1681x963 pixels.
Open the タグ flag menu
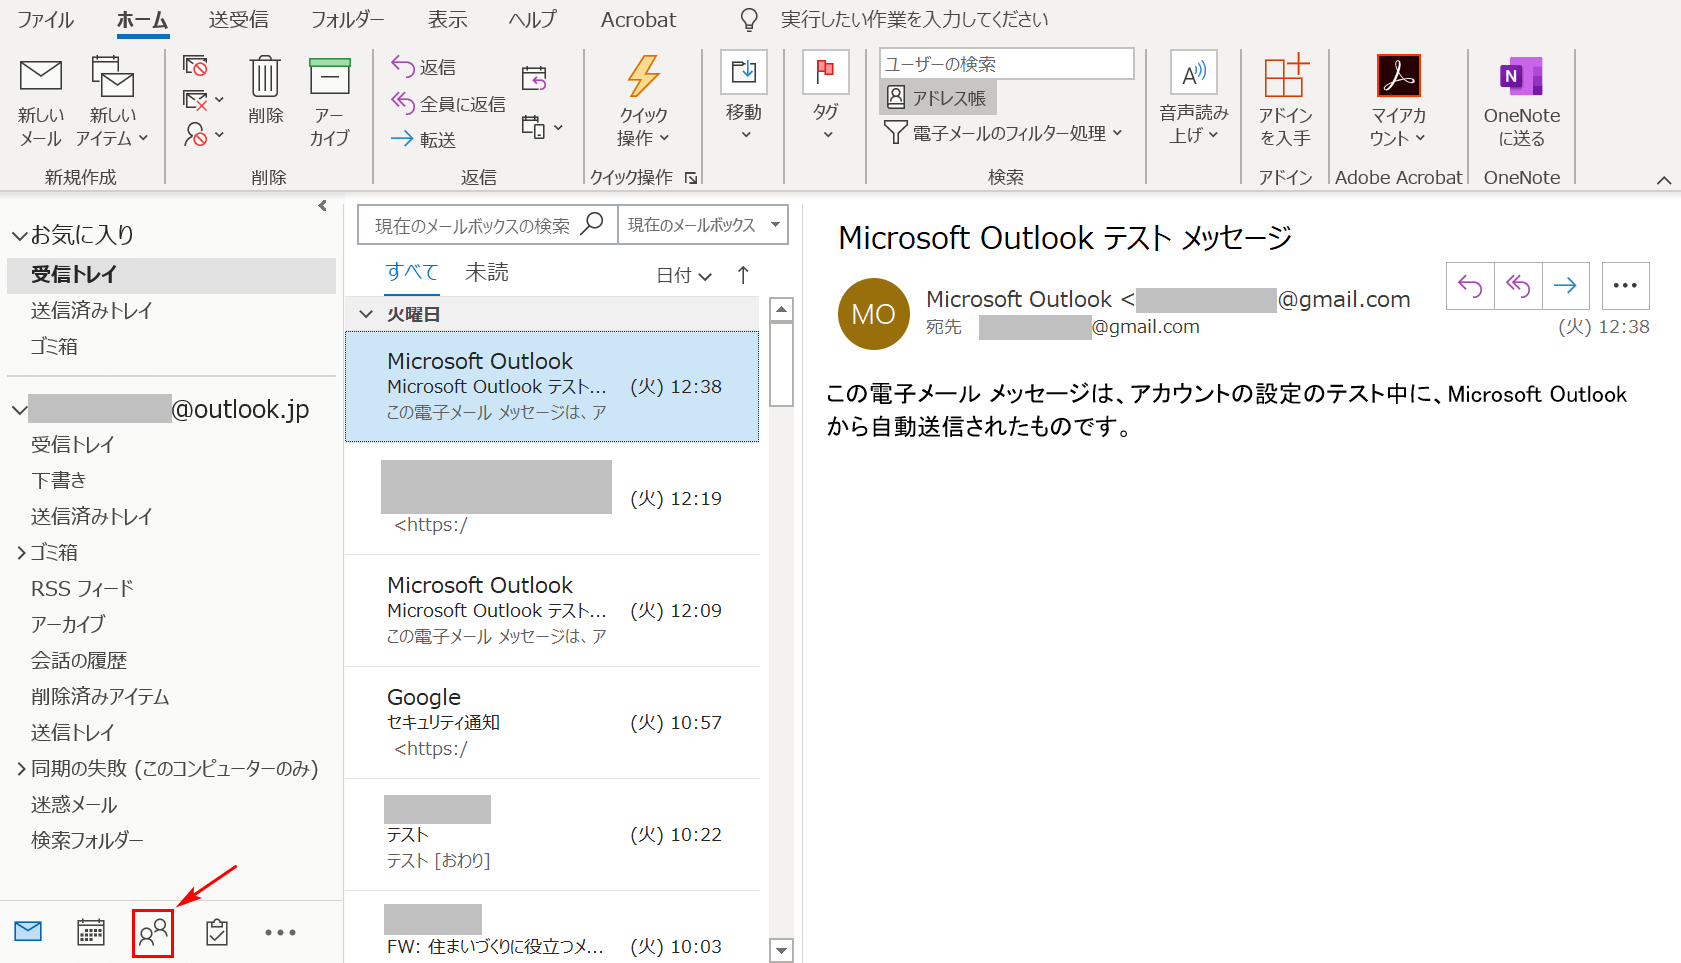[826, 97]
